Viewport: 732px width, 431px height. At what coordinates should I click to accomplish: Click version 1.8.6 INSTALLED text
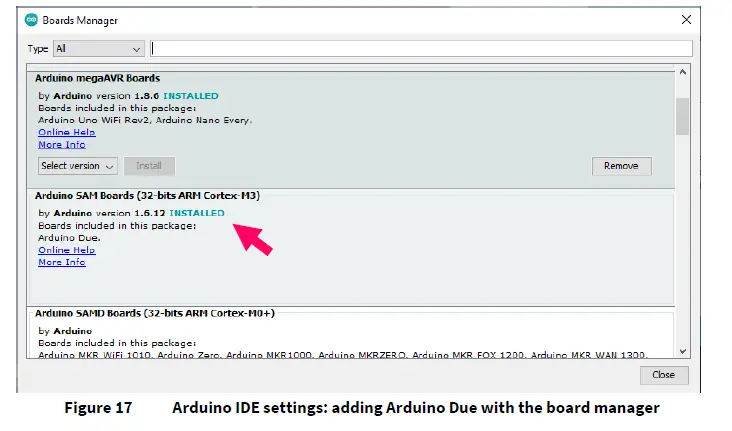click(x=157, y=96)
